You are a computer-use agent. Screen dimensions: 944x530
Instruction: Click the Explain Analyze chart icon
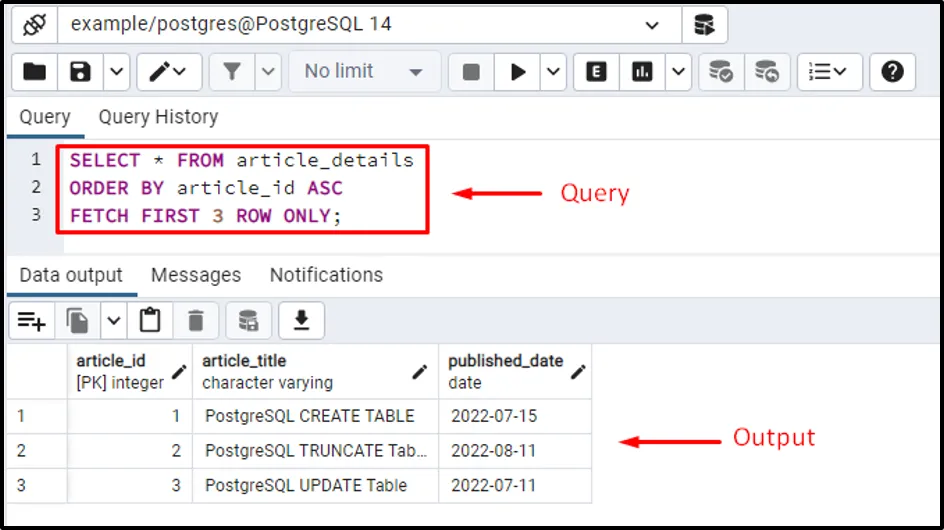(x=642, y=71)
